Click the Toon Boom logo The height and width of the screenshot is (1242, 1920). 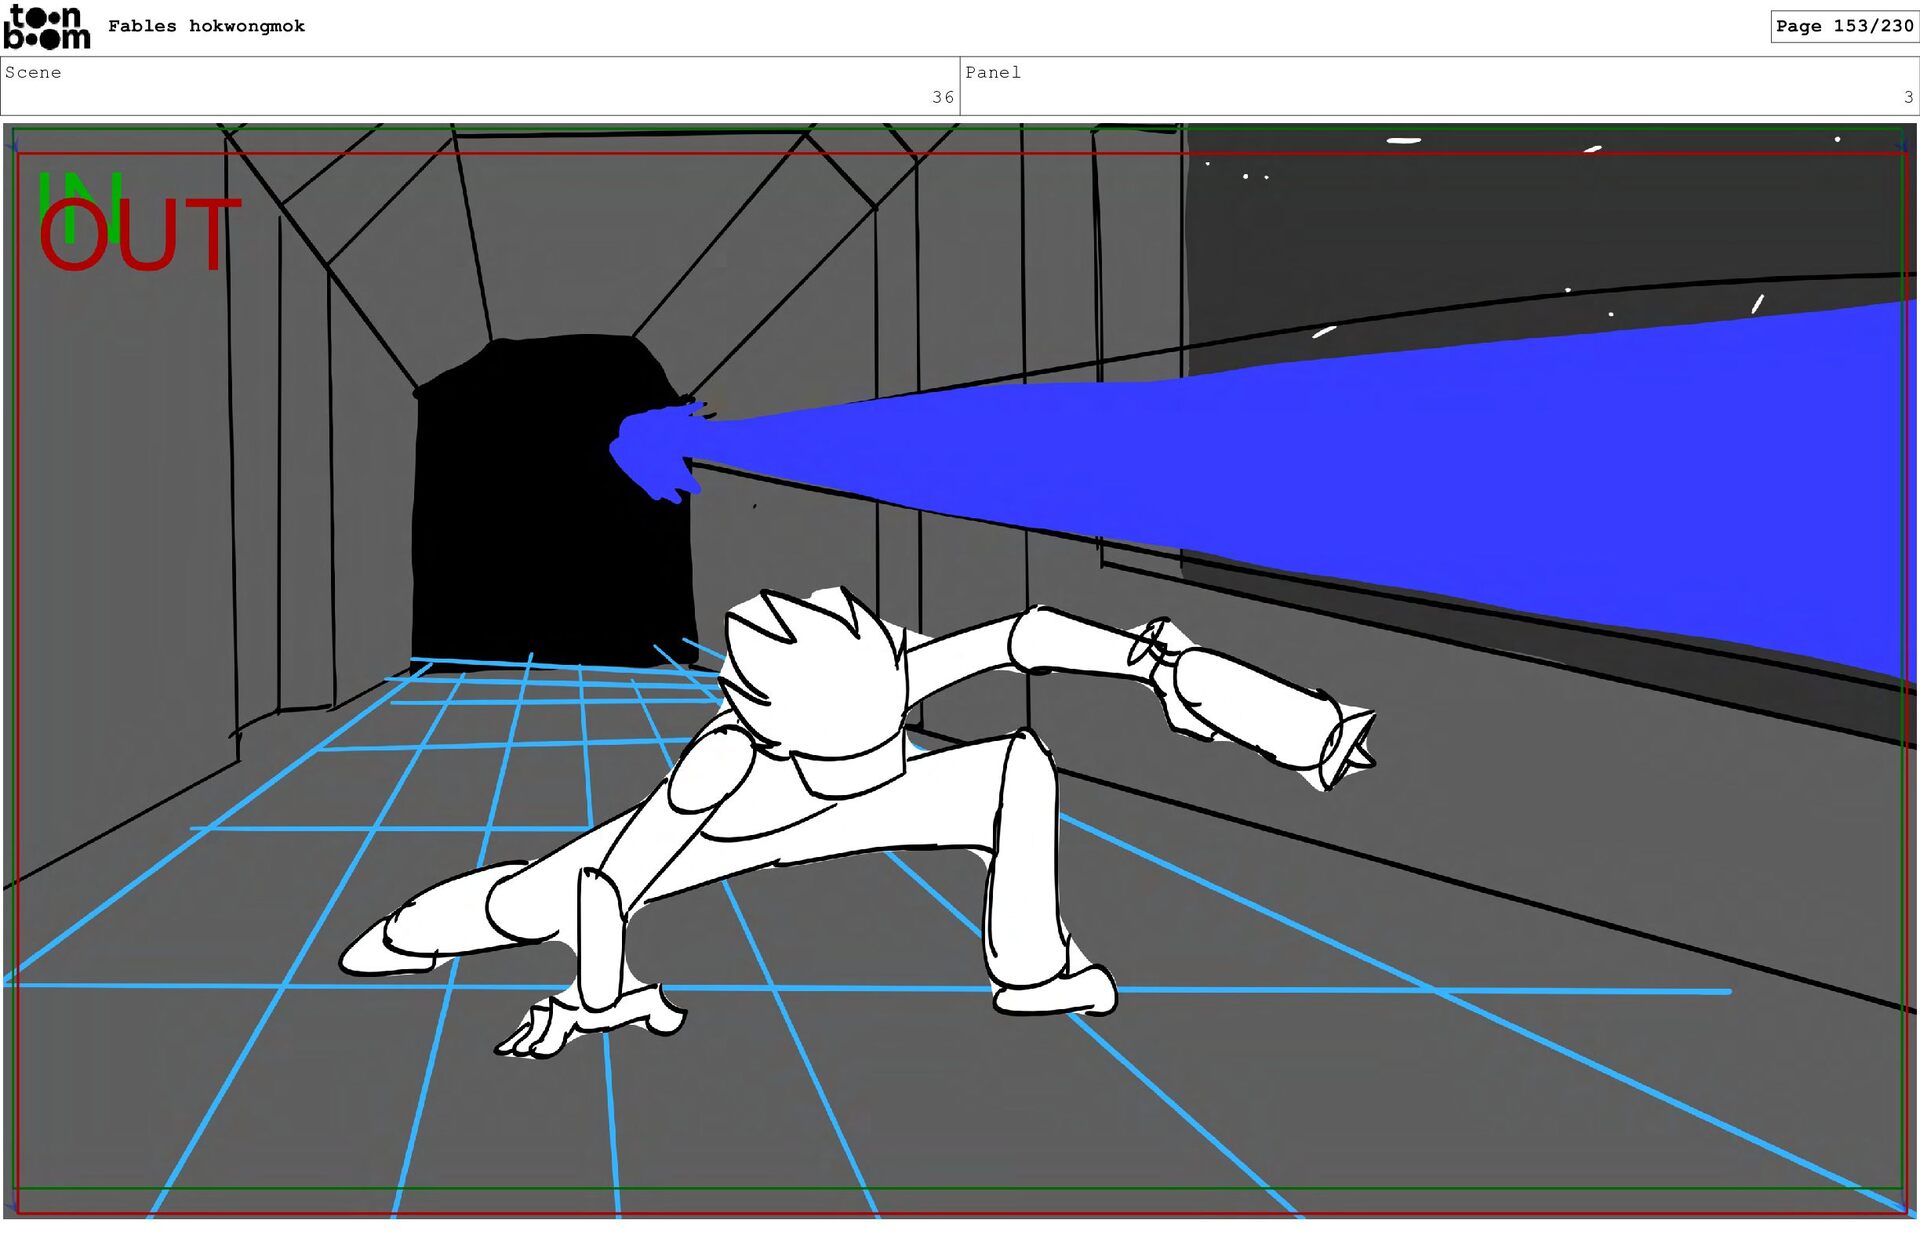(46, 27)
